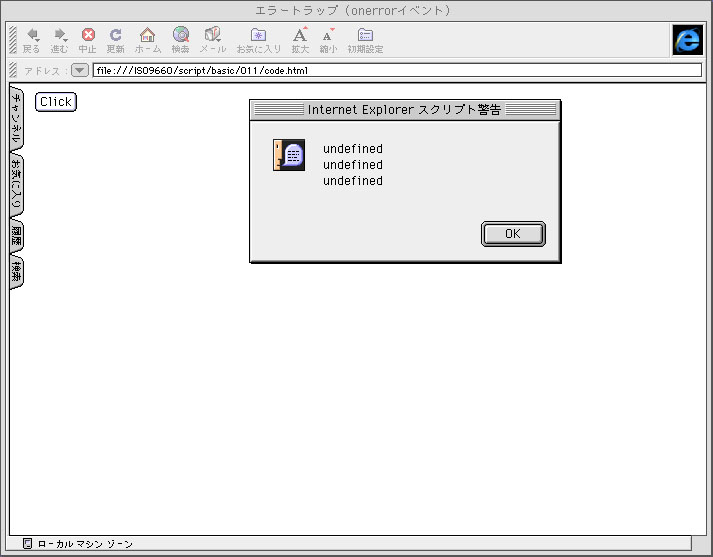
Task: Click the Forward (進む) toolbar icon
Action: 59,40
